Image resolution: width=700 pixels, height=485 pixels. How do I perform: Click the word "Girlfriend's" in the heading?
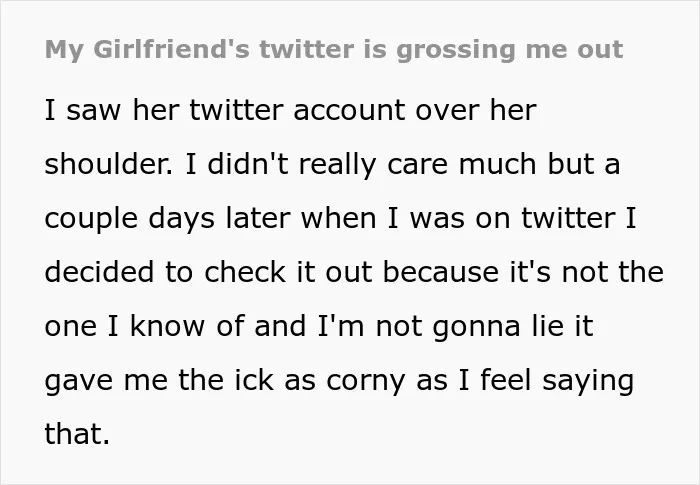coord(171,49)
